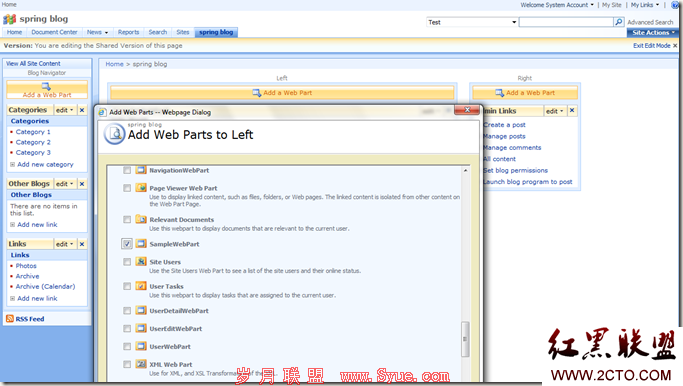Check the UserDetailWebPart checkbox
This screenshot has height=386, width=683.
tap(127, 311)
